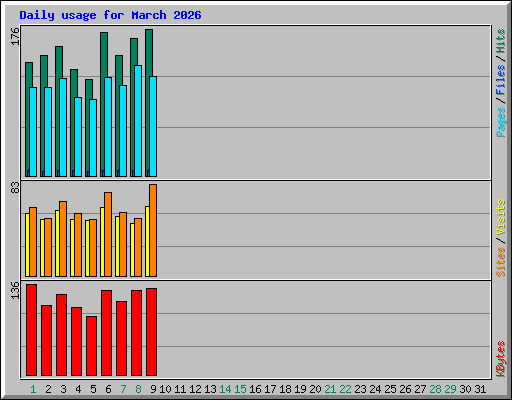Viewport: 512px width, 400px height.
Task: Click green day '22' on the x-axis
Action: coord(345,389)
